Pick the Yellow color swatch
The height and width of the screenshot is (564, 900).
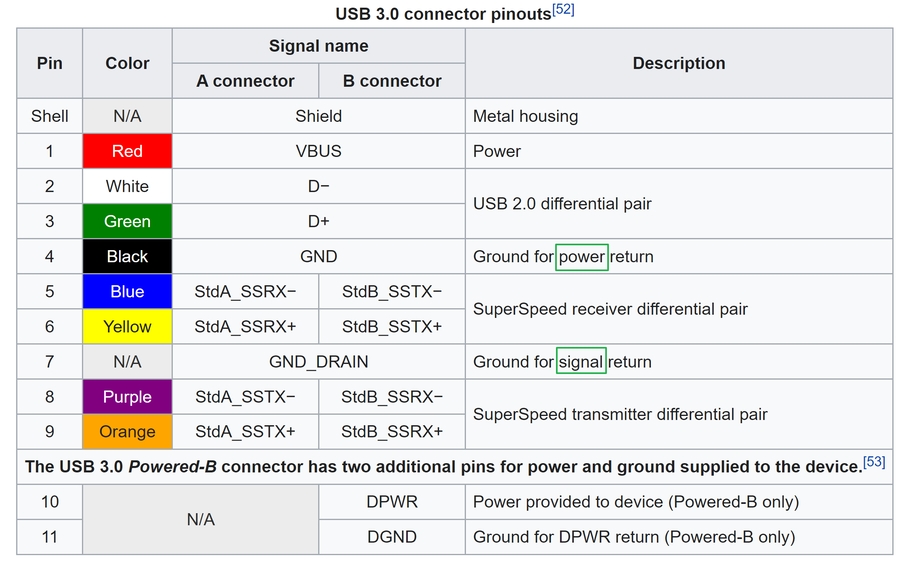tap(127, 327)
